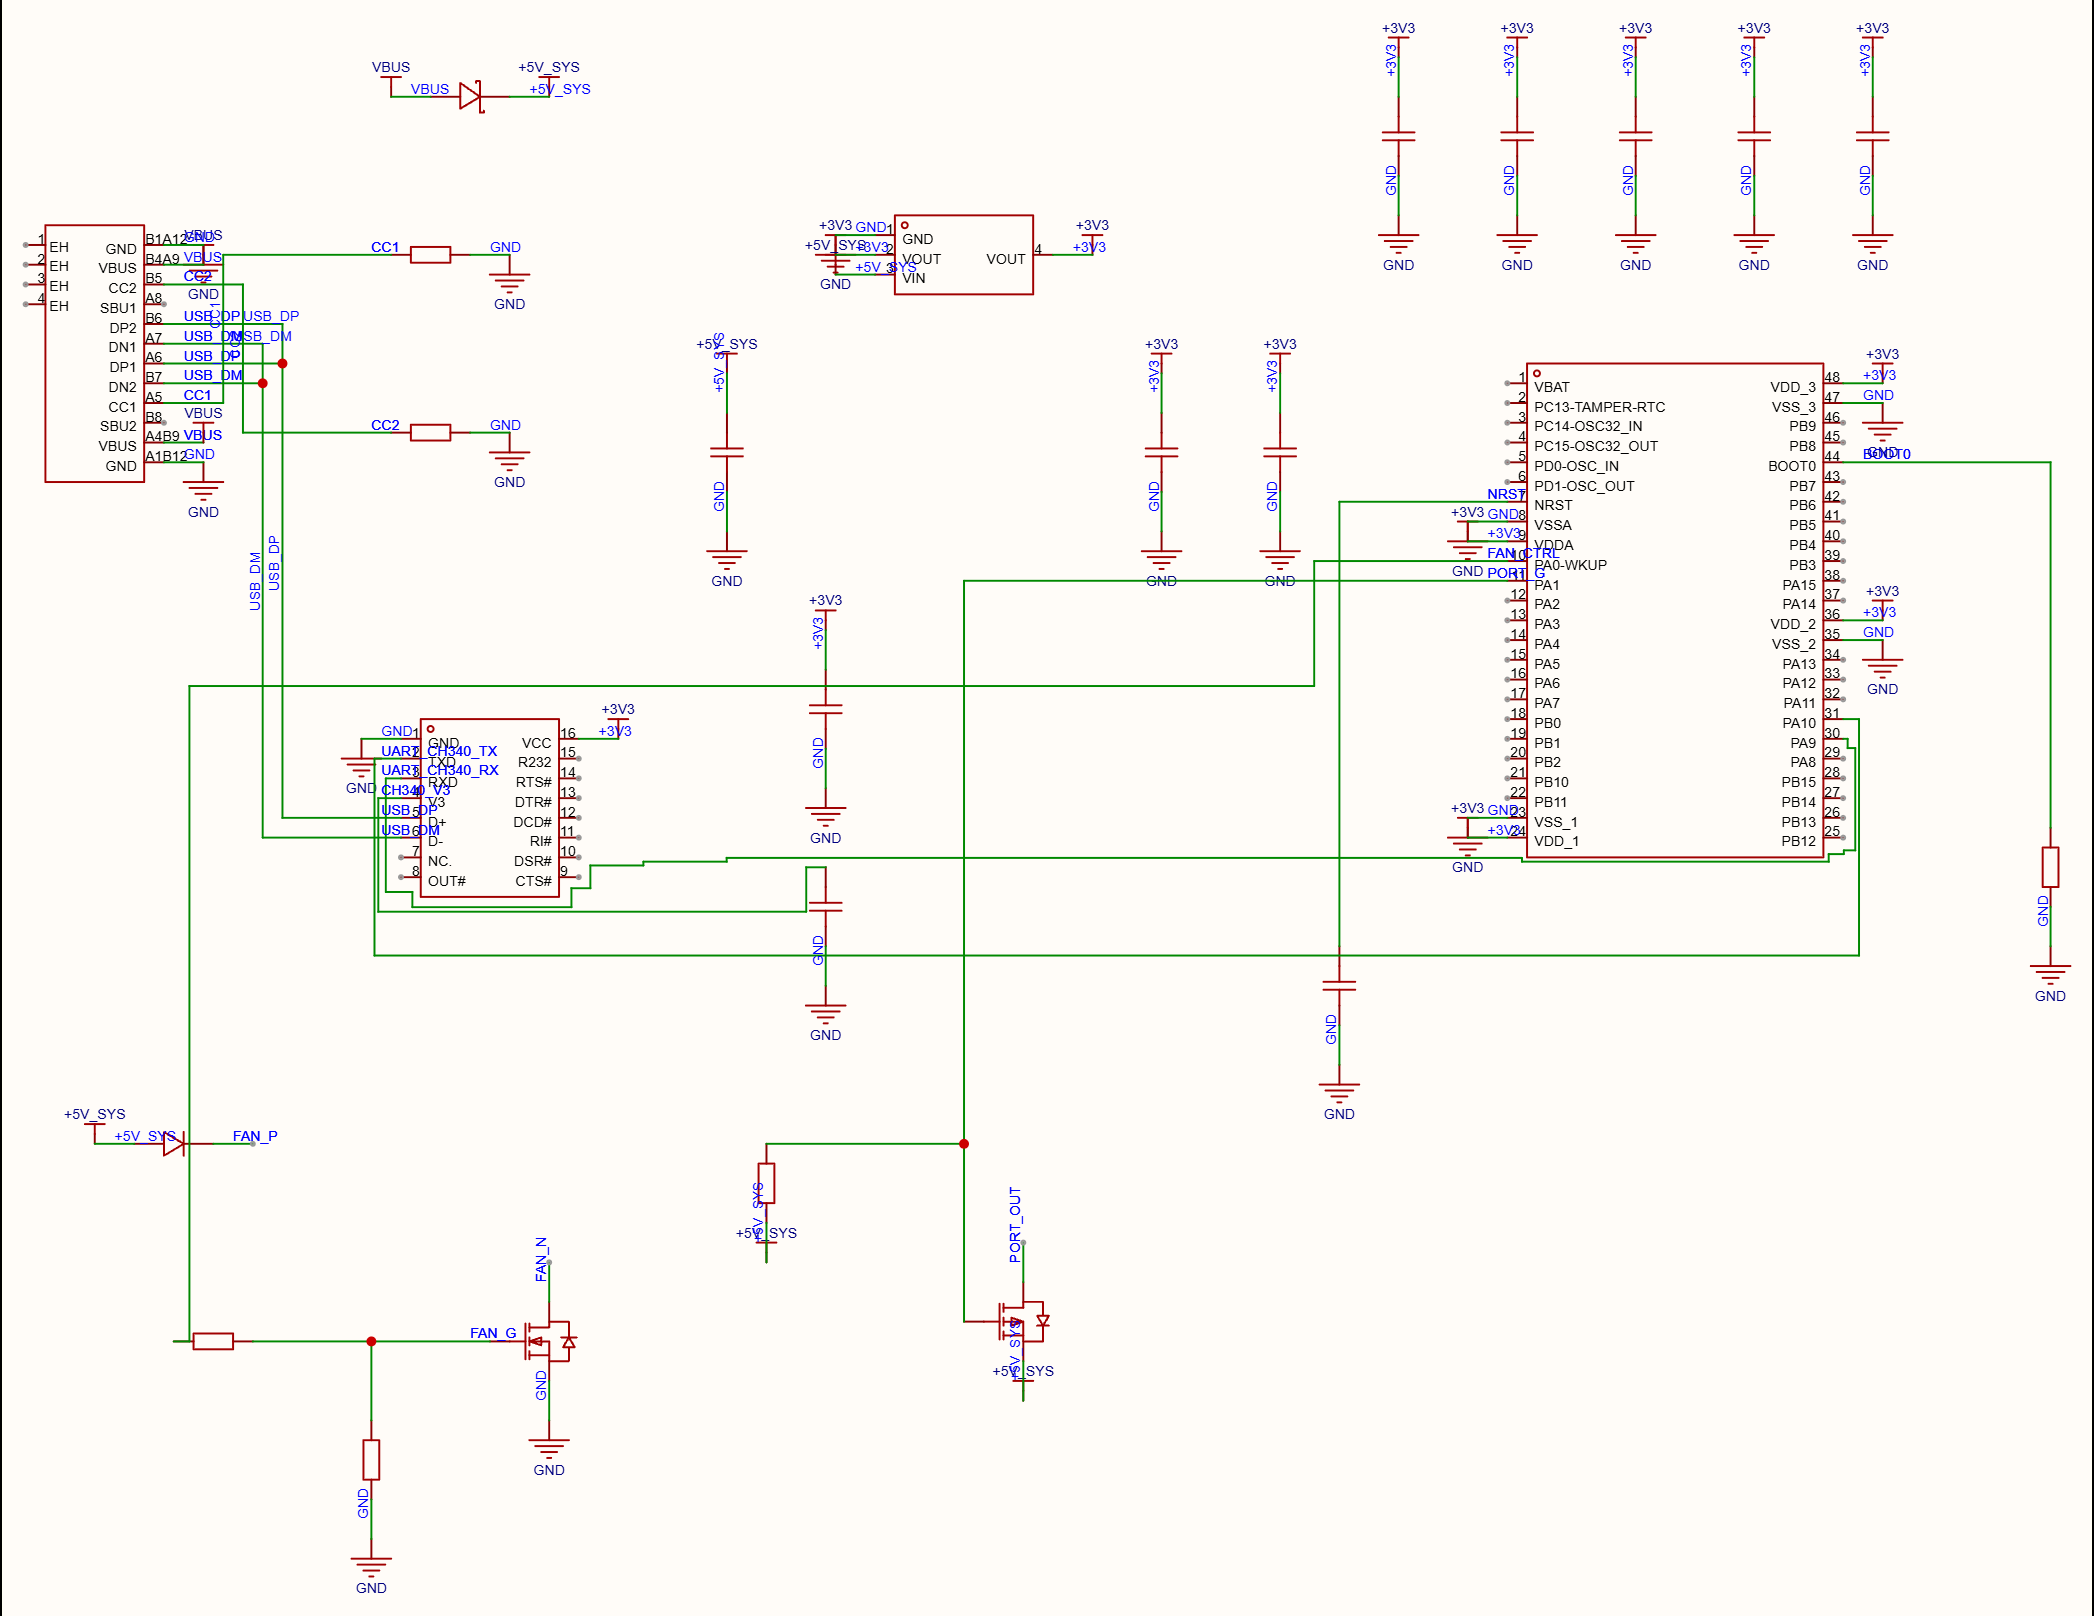Select the FAN_G net label
The image size is (2094, 1616).
click(x=493, y=1333)
